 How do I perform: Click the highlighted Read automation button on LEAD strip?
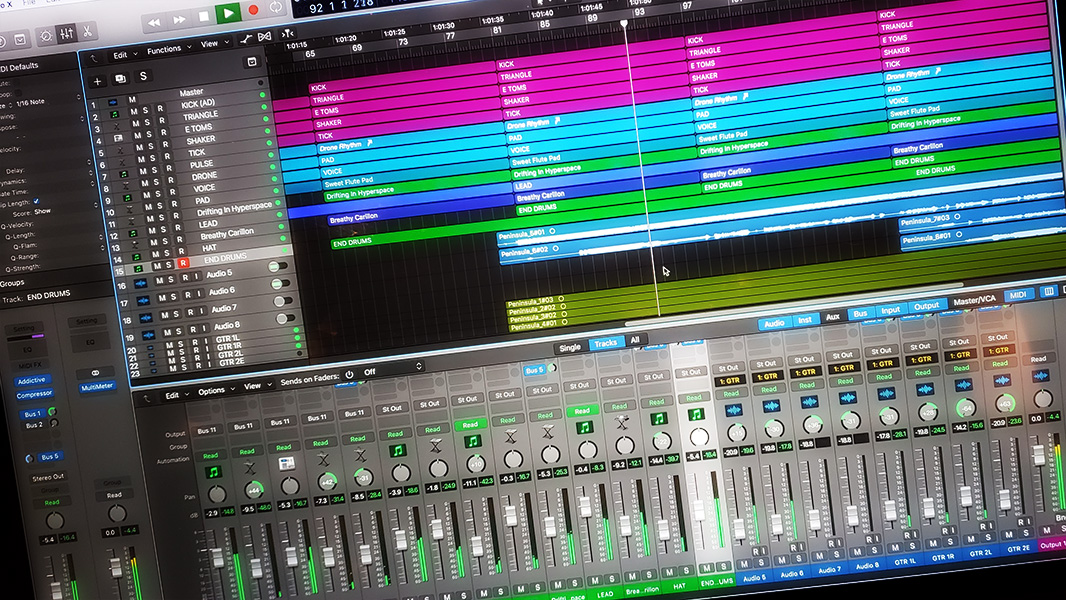point(583,411)
